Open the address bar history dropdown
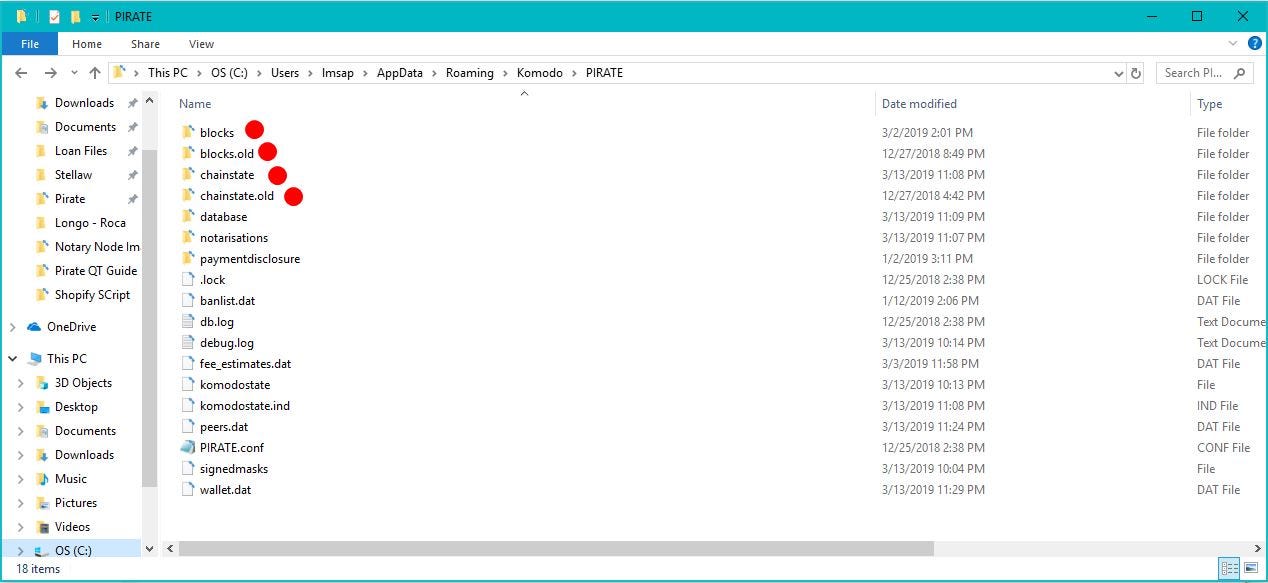This screenshot has width=1268, height=583. tap(1118, 73)
